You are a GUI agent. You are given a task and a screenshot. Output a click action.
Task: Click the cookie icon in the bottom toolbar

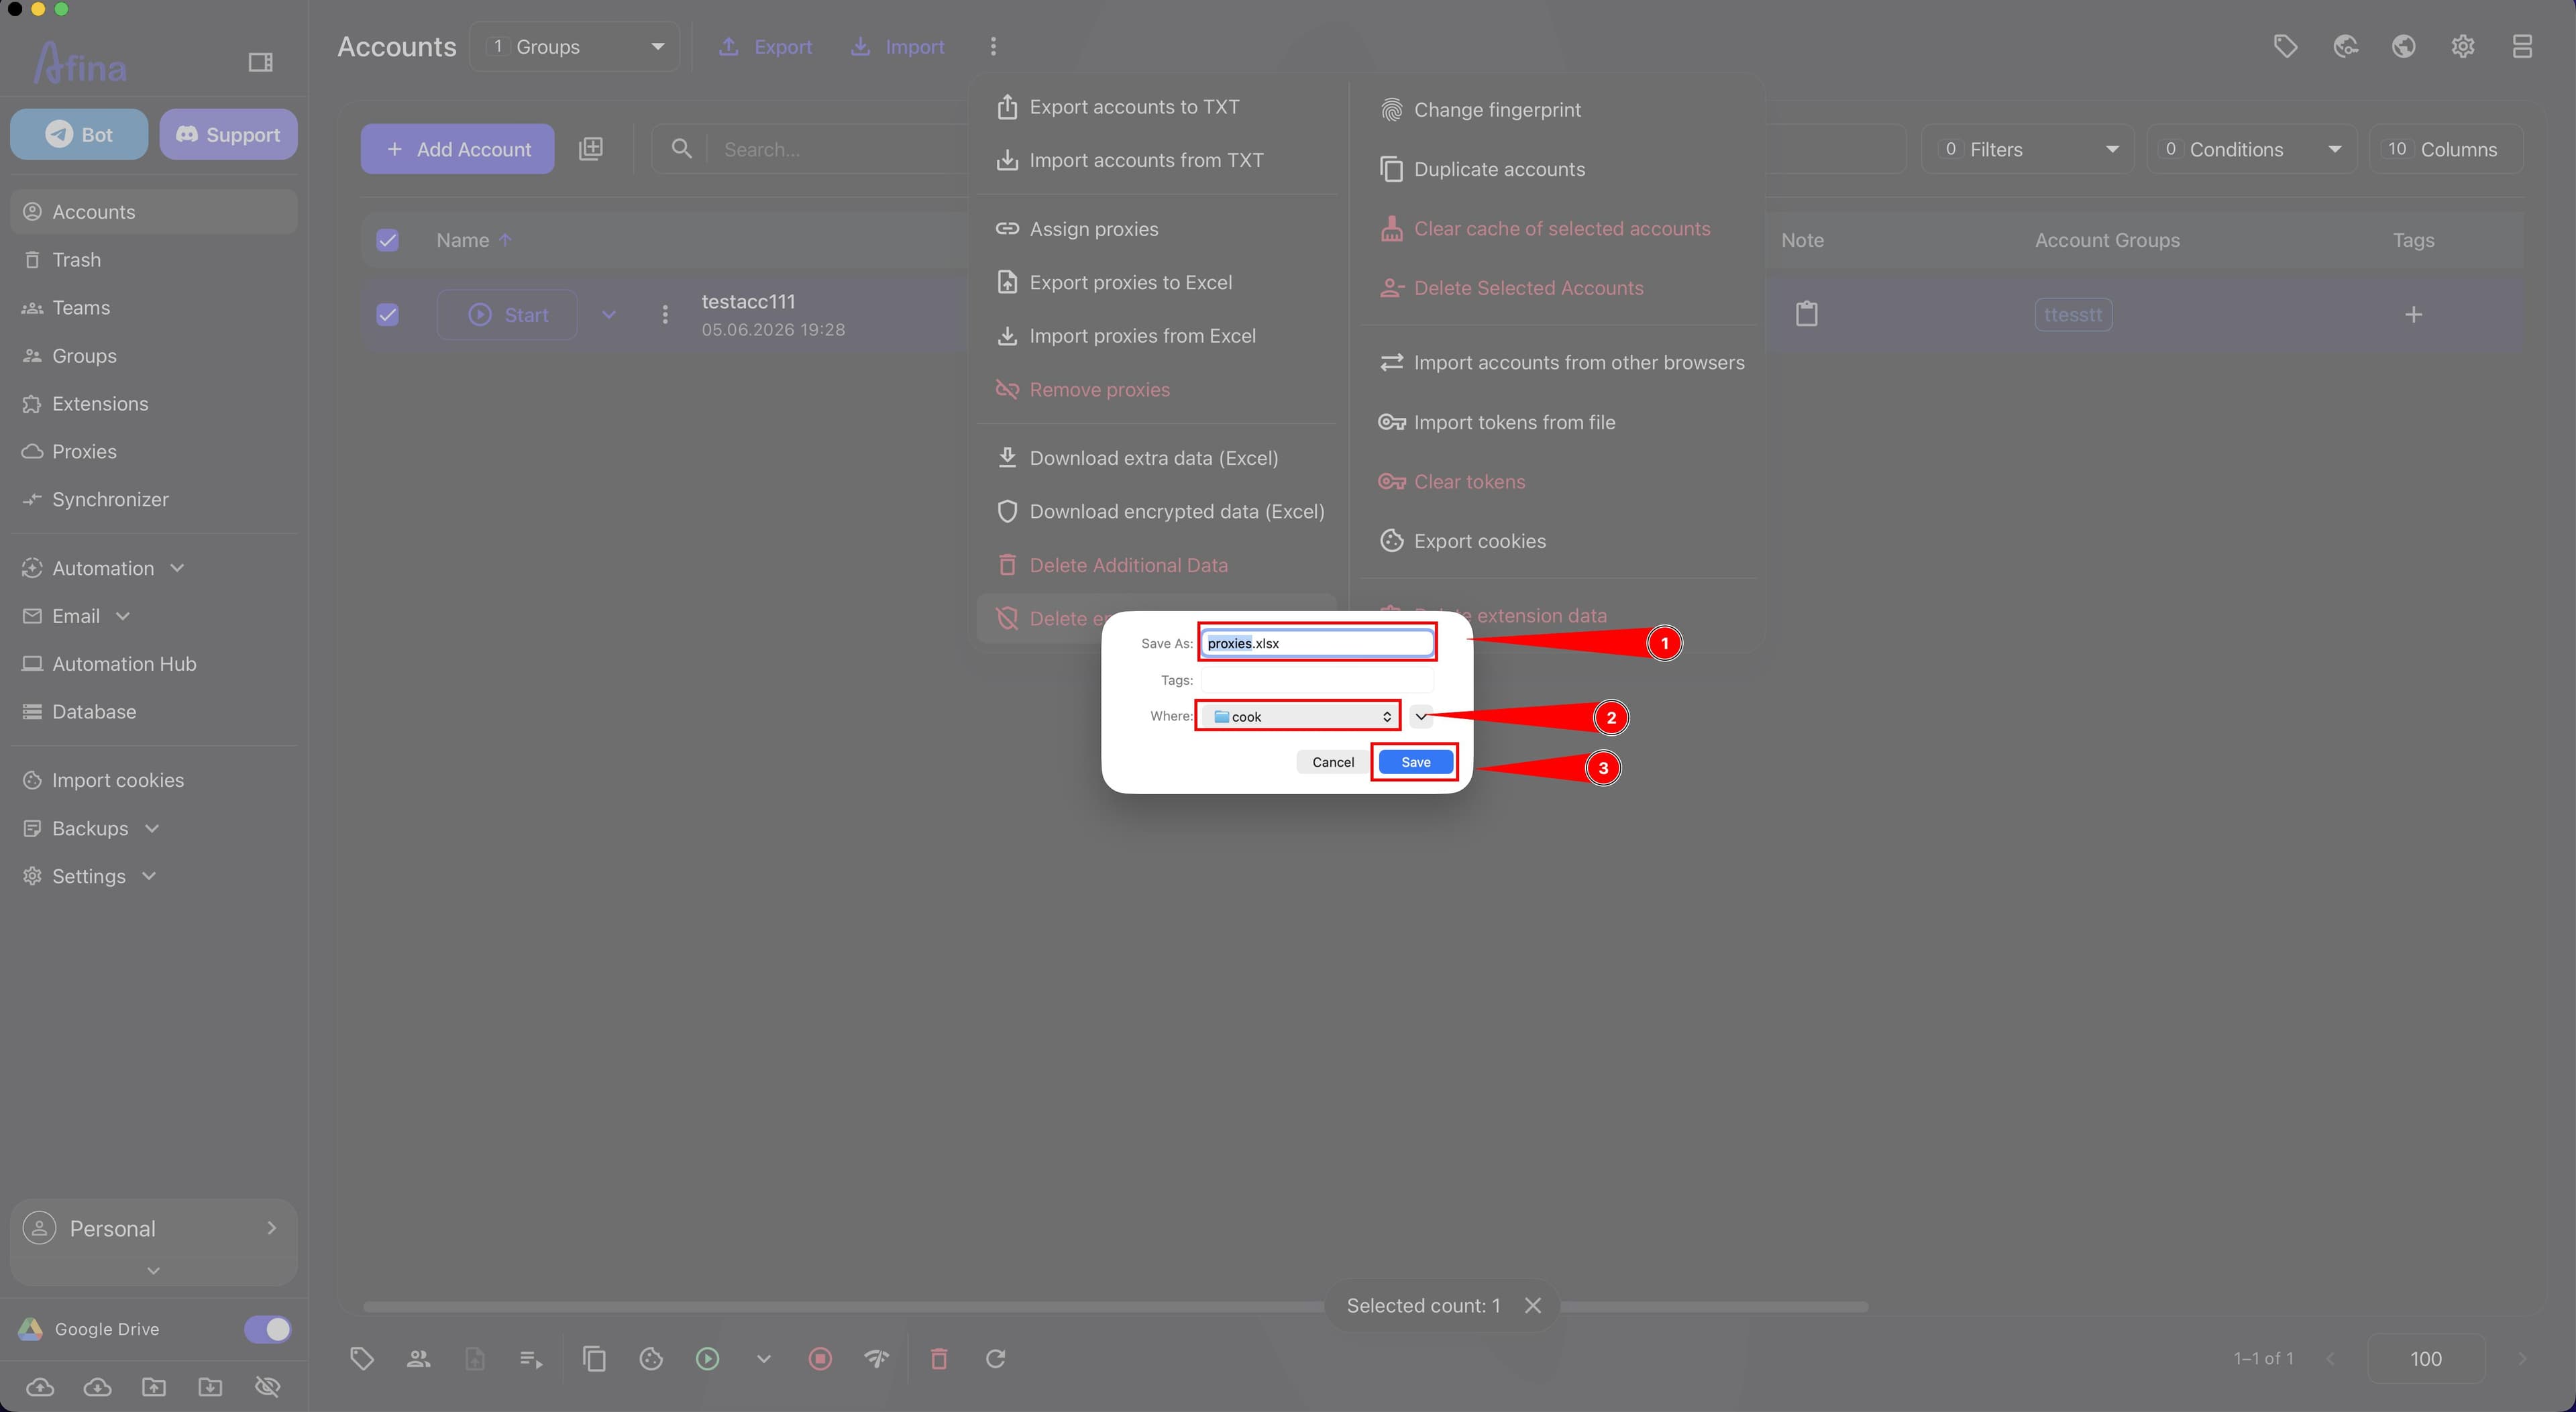click(651, 1358)
